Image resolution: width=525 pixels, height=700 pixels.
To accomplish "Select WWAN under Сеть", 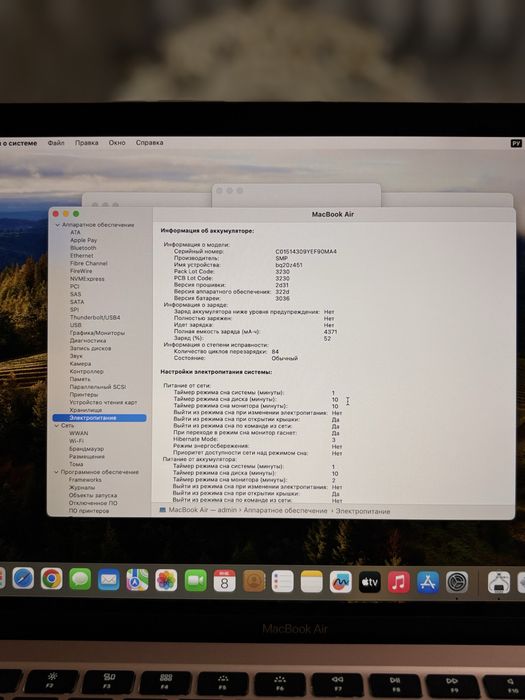I will pyautogui.click(x=79, y=433).
